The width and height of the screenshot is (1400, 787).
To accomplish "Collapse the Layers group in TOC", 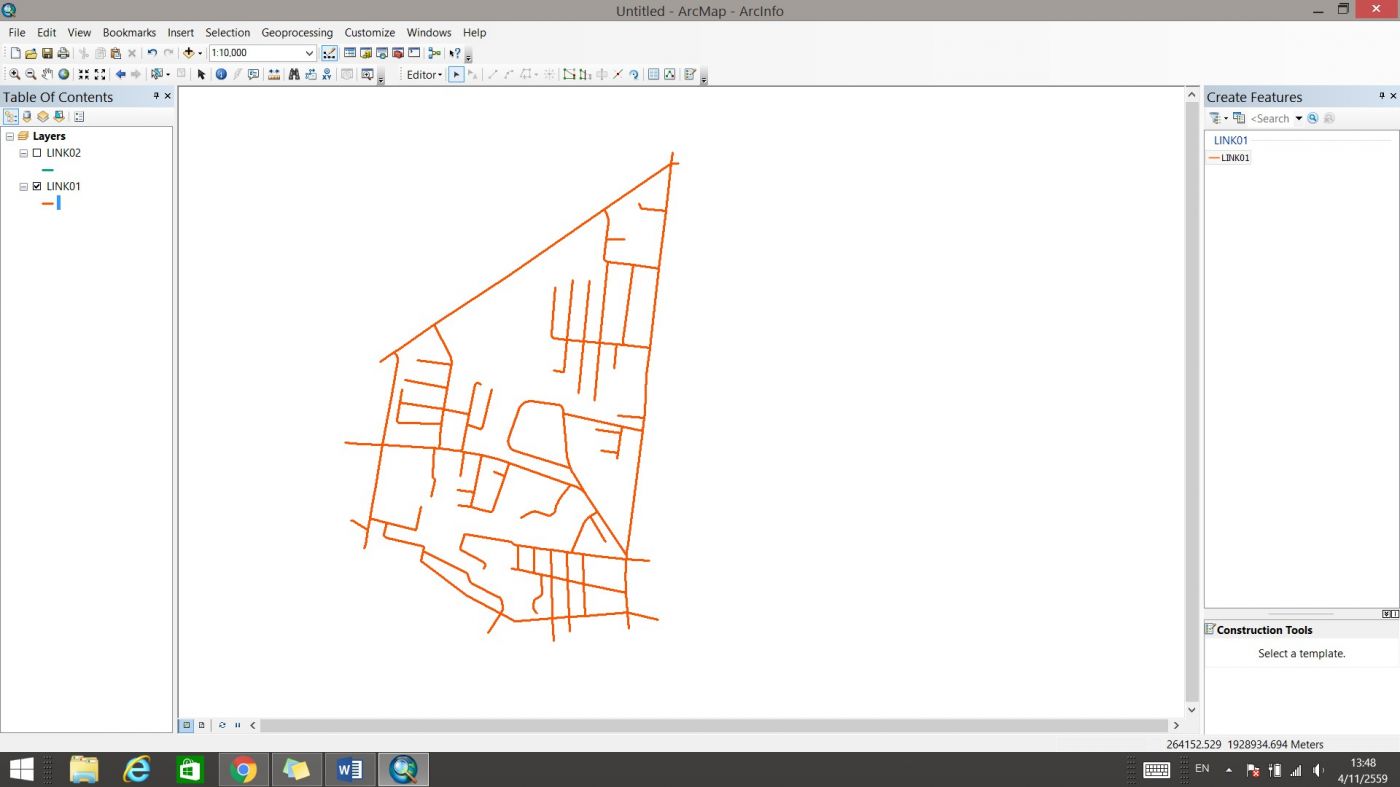I will (x=10, y=137).
